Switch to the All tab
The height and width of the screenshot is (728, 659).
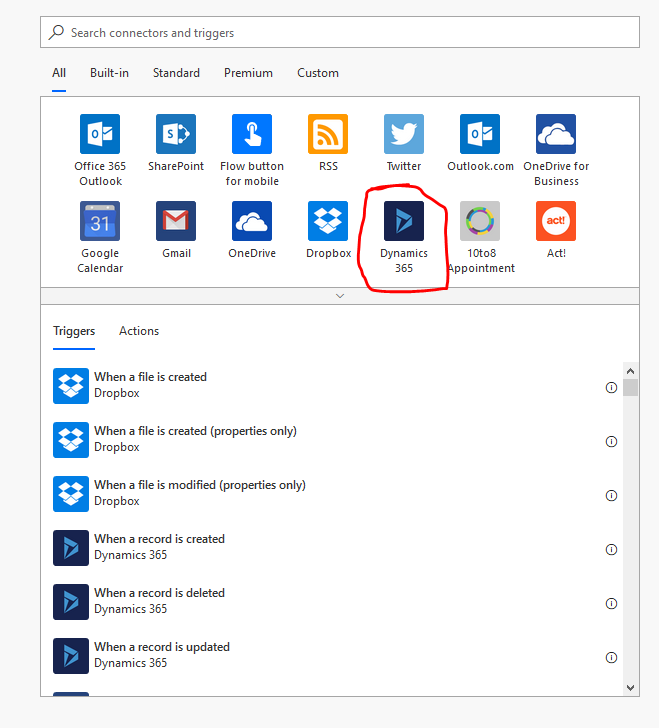(59, 73)
